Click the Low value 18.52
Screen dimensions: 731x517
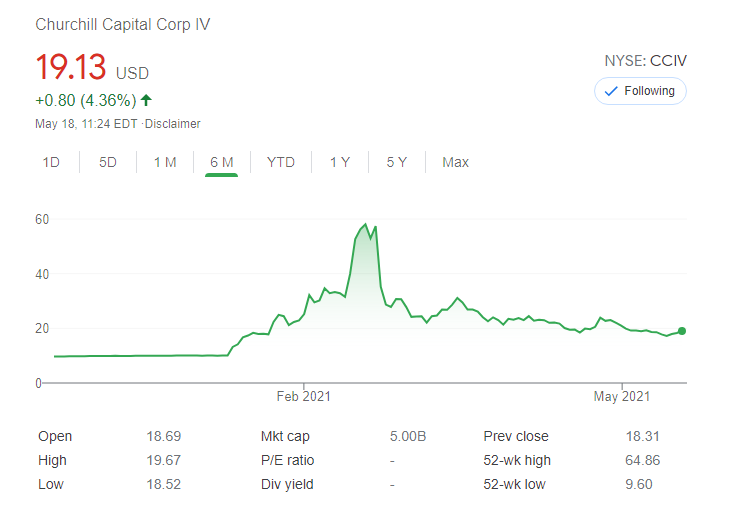tap(164, 484)
